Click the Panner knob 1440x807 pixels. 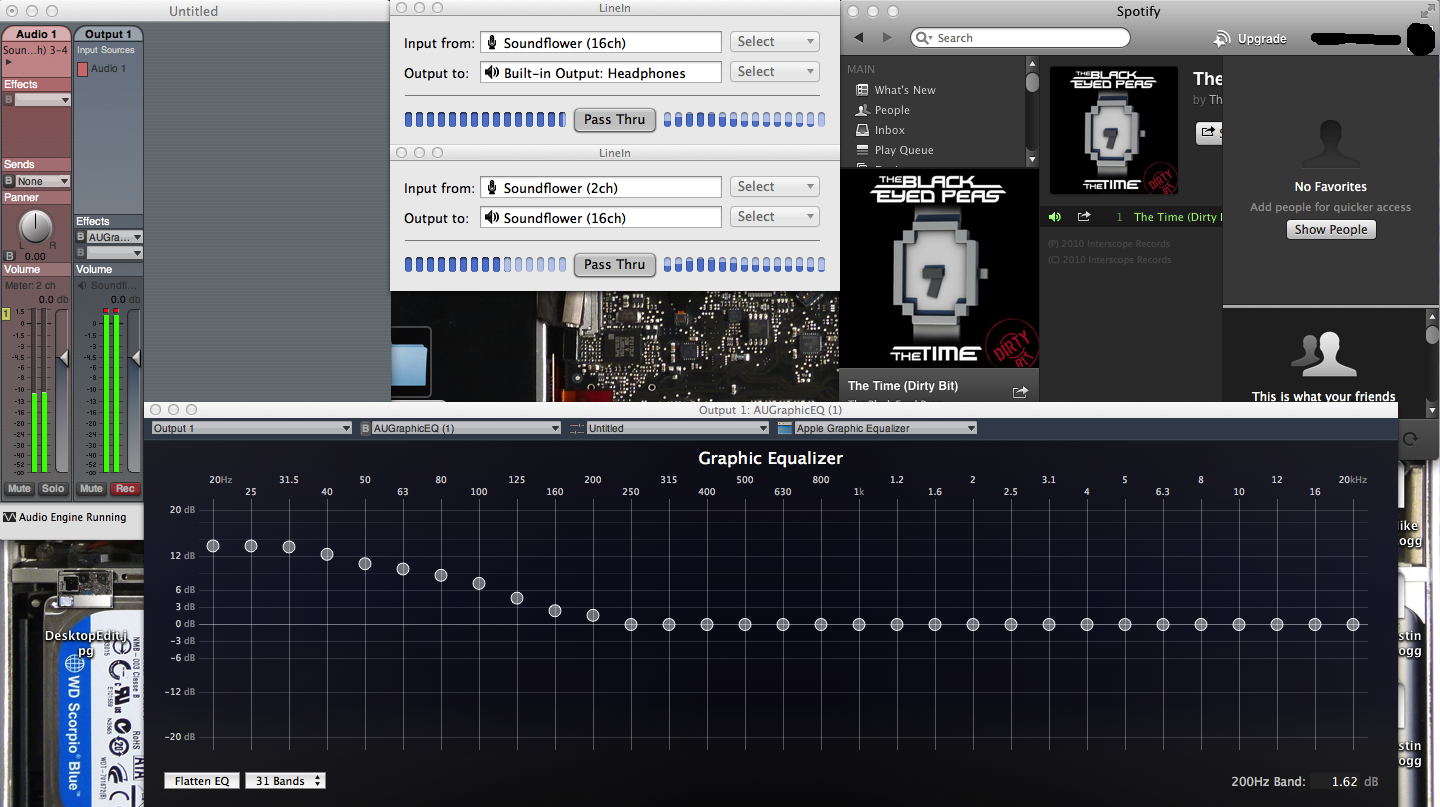coord(36,226)
